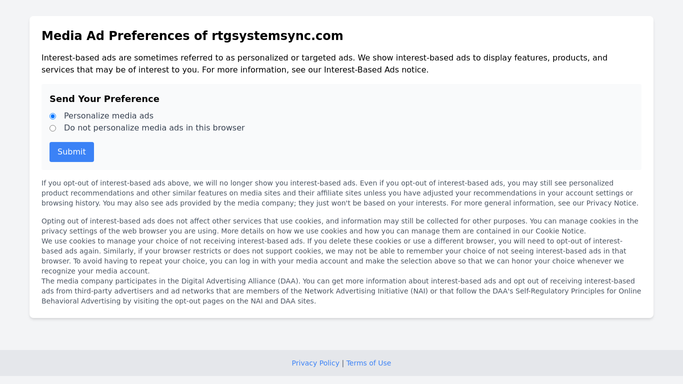Click the 'Media Ad Preferences of rtgsystemsync.com' heading

click(x=192, y=36)
